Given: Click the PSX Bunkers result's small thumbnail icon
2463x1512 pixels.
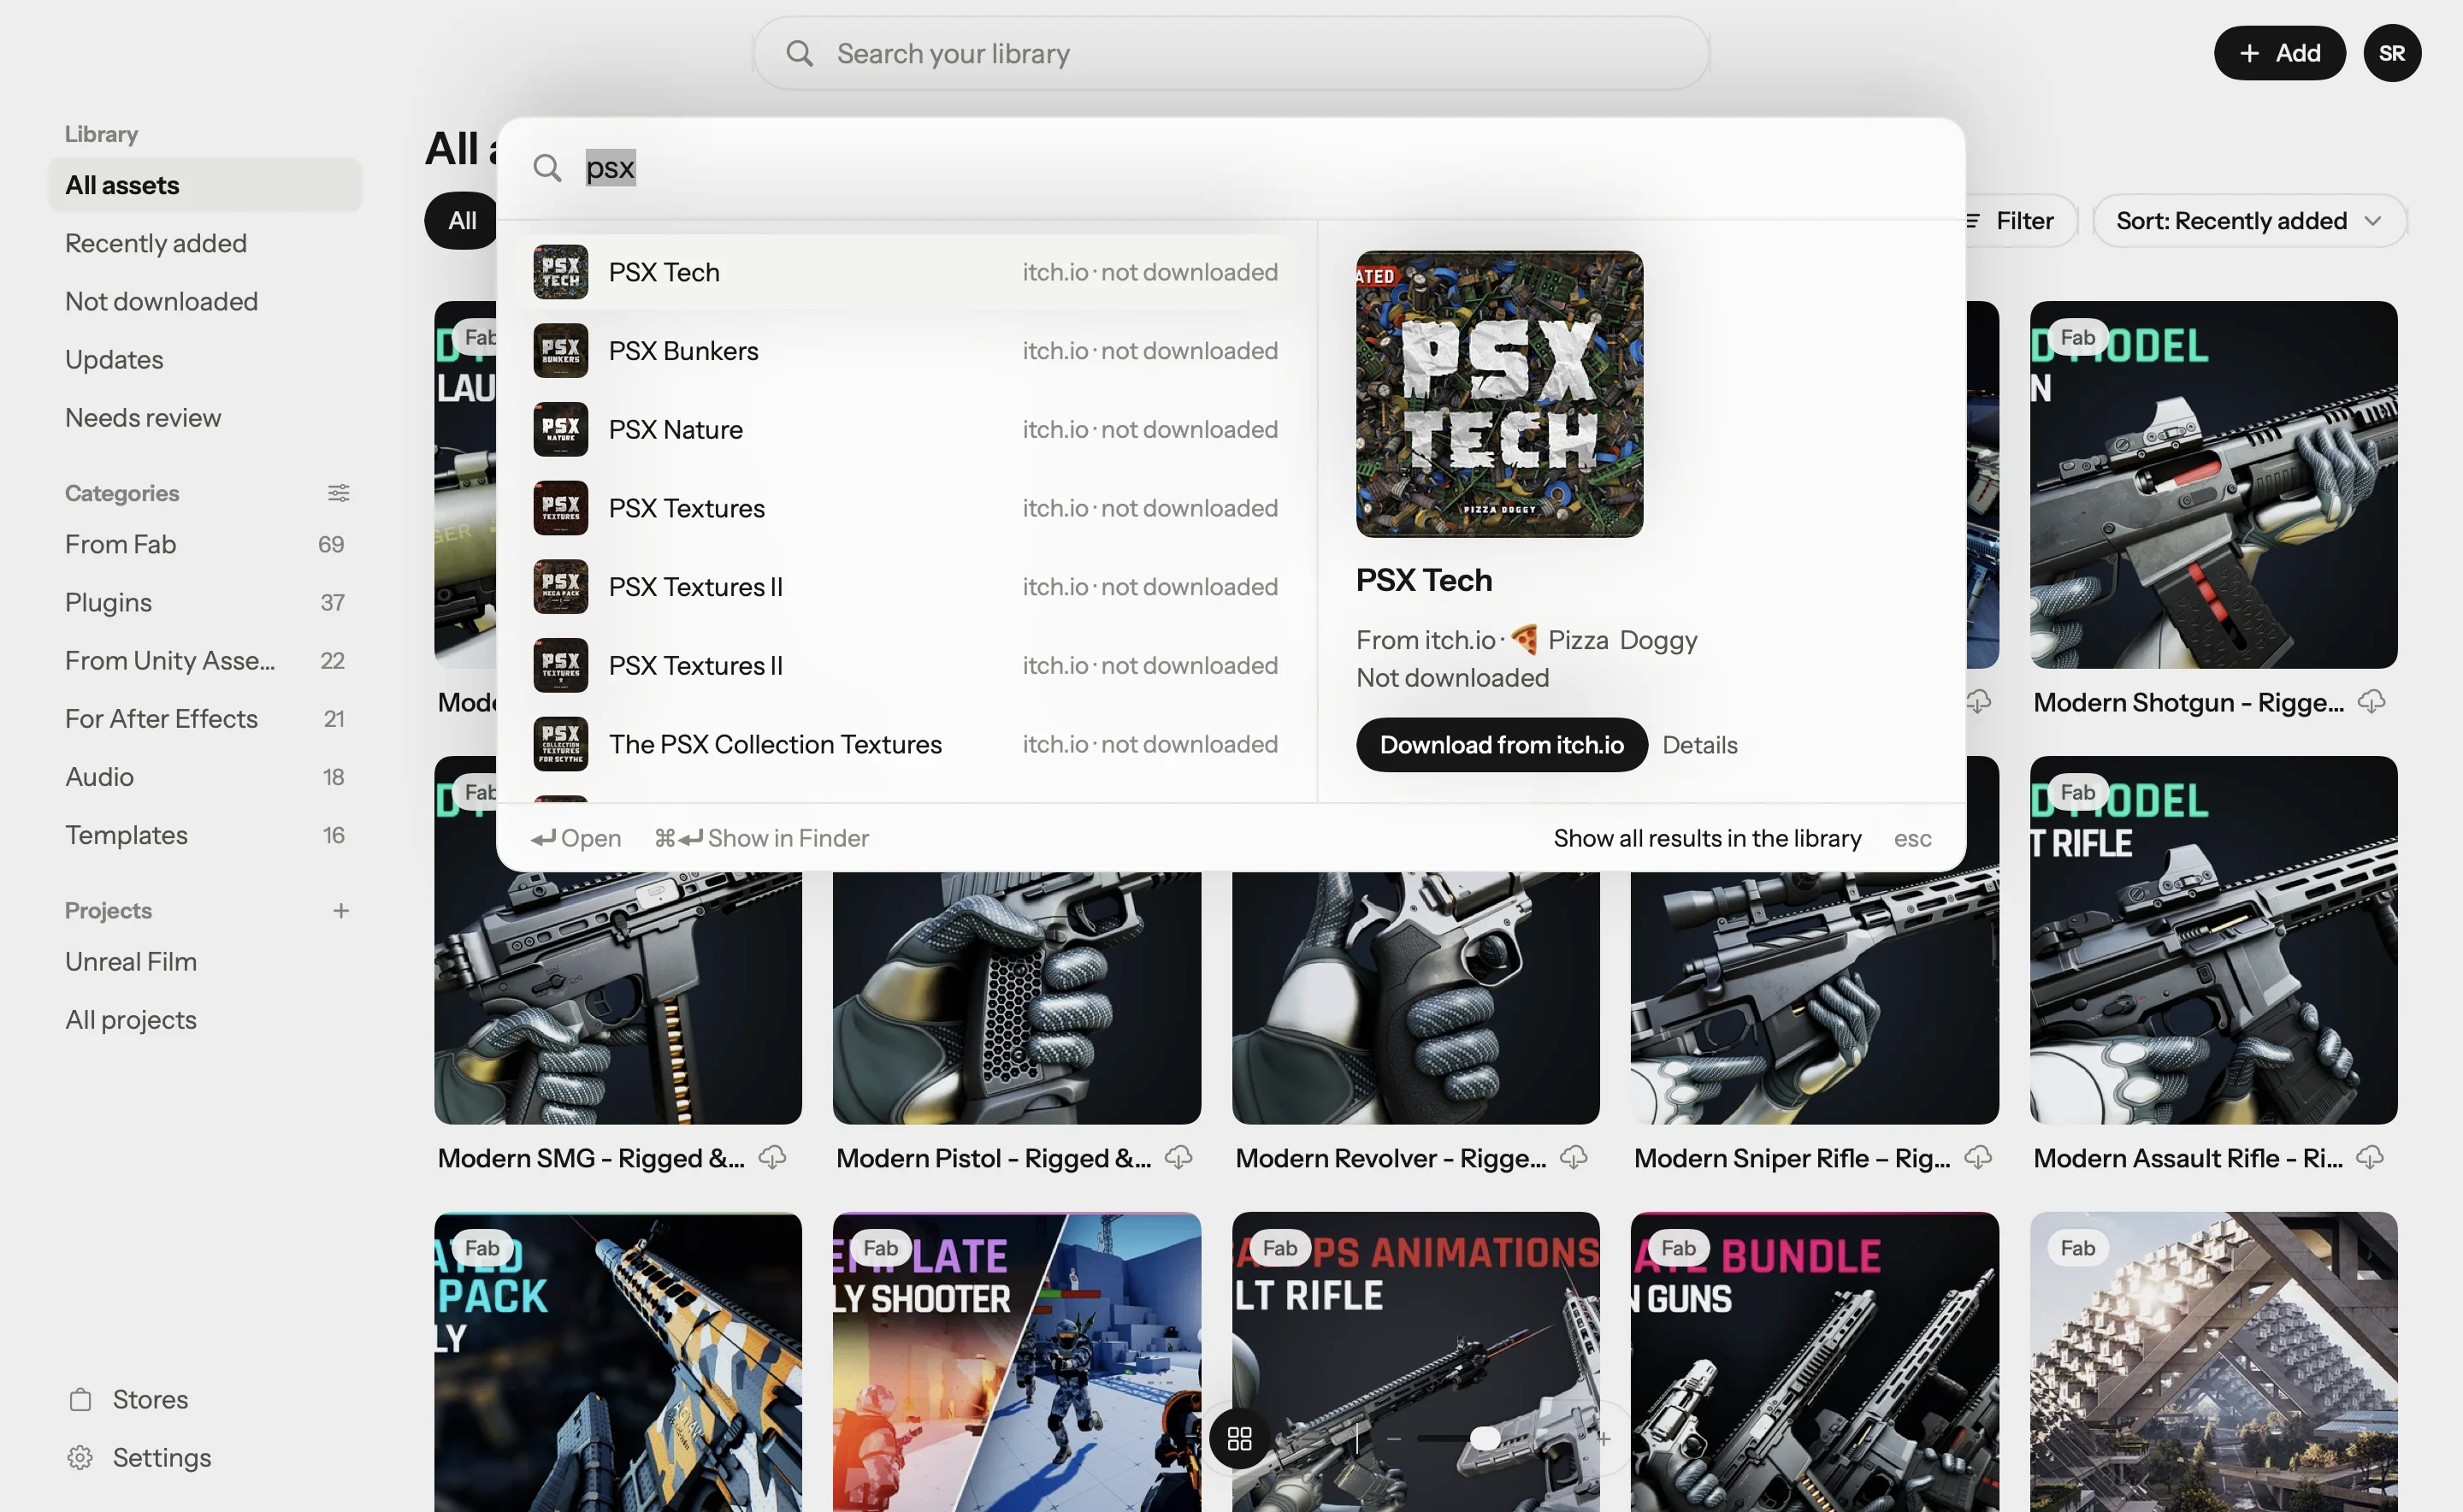Looking at the screenshot, I should (561, 351).
